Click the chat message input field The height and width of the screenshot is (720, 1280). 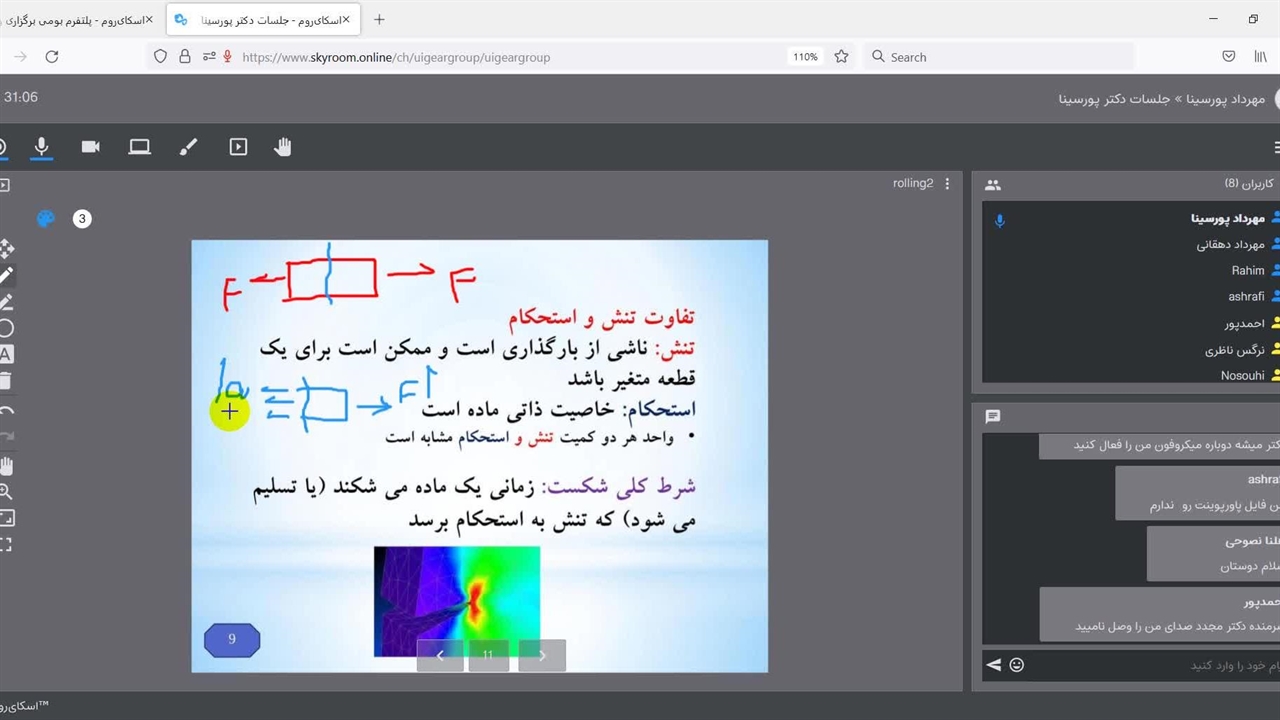point(1150,665)
